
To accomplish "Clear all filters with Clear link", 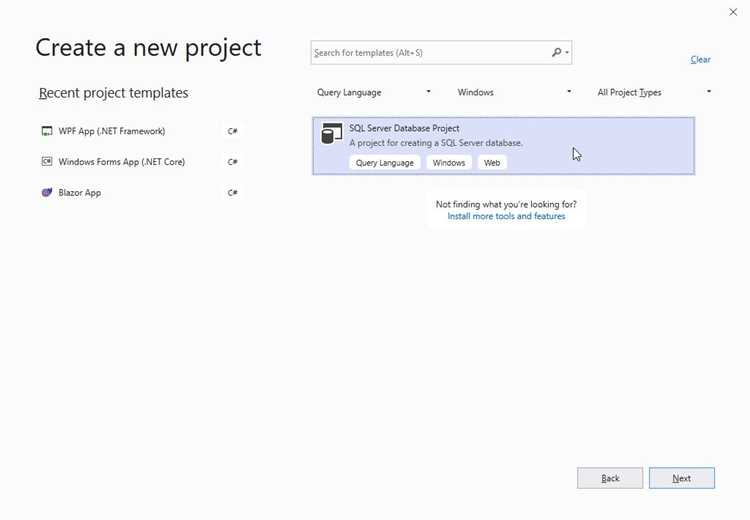I will point(700,59).
